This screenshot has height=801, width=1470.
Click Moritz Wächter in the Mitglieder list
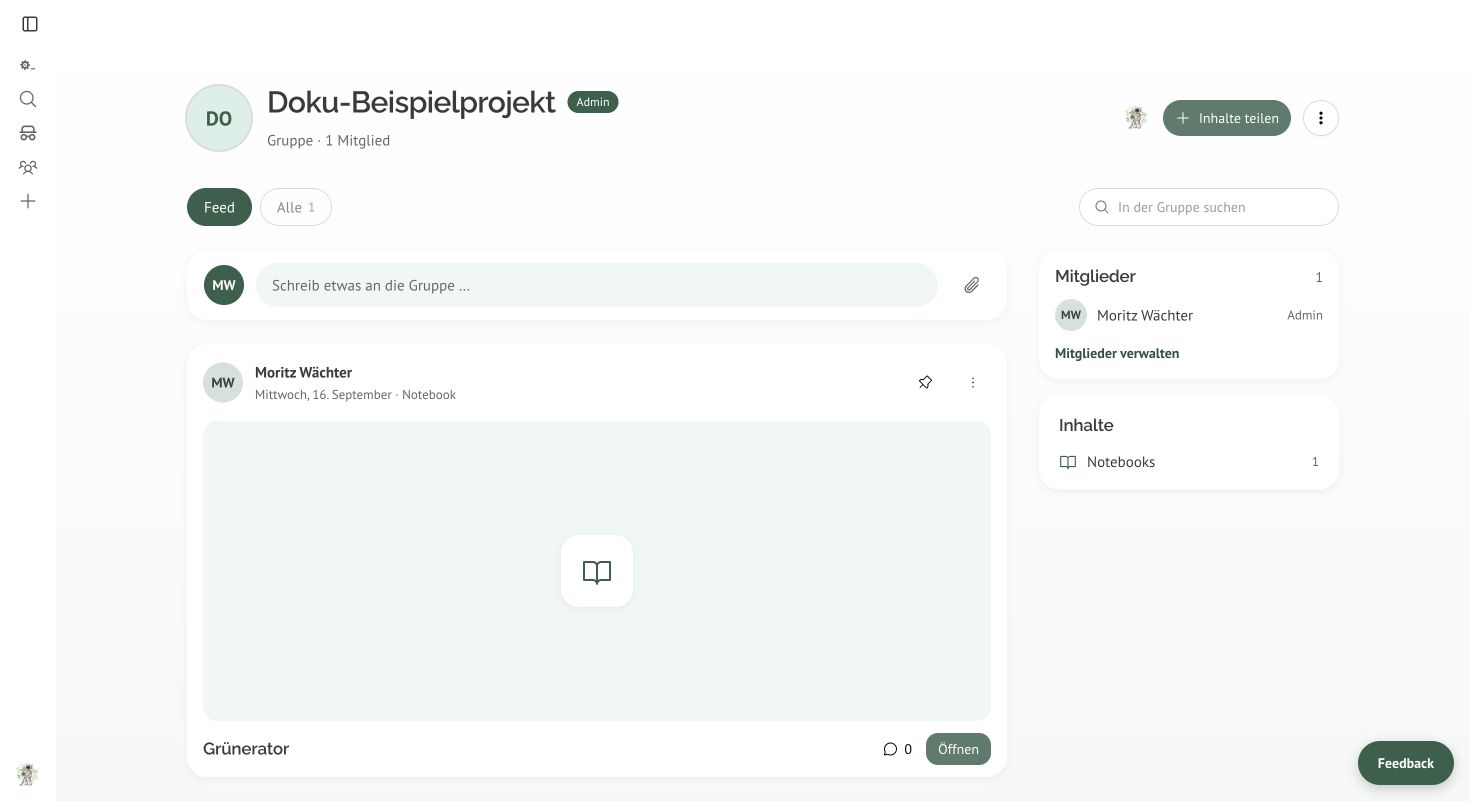coord(1189,315)
